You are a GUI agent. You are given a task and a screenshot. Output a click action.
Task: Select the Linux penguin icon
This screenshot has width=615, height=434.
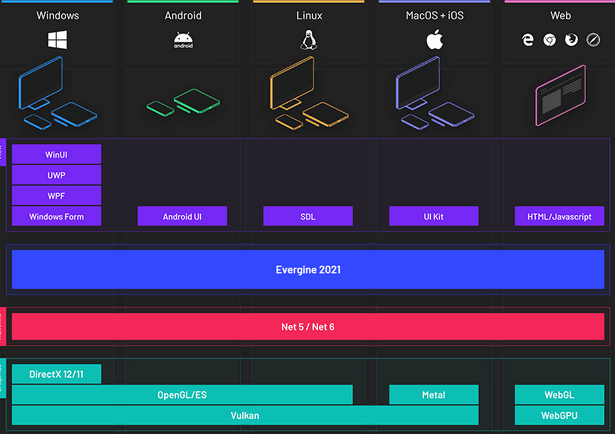point(308,40)
